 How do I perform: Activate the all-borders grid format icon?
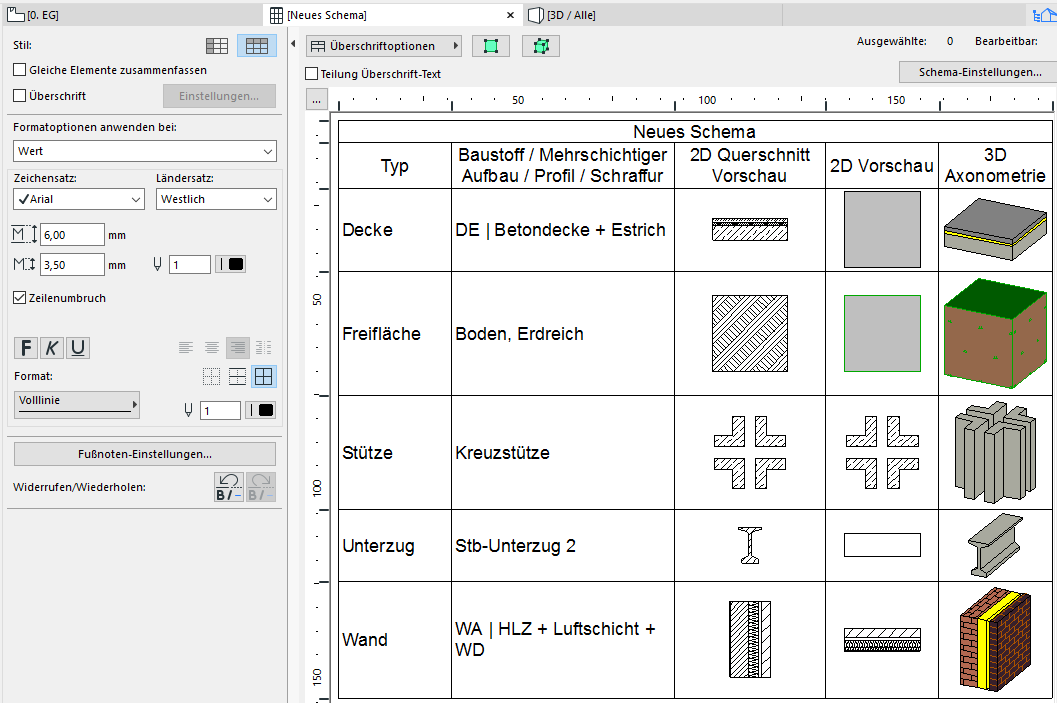262,375
